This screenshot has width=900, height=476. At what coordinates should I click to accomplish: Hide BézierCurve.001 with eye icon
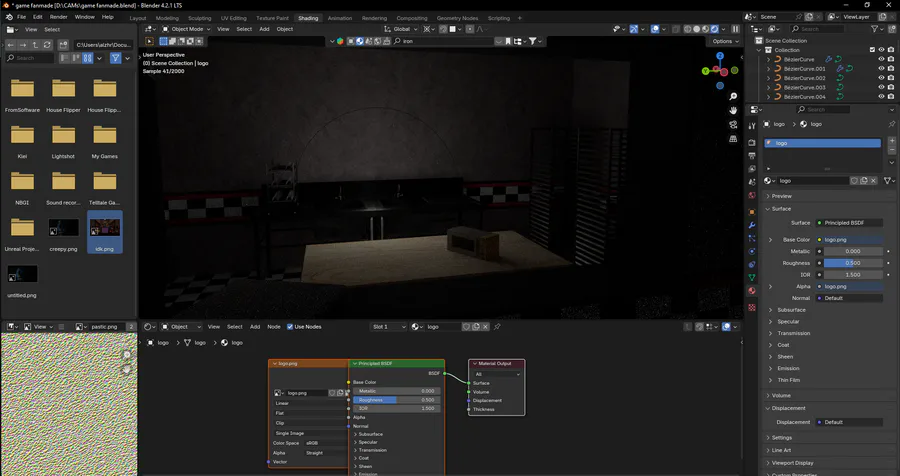pyautogui.click(x=881, y=68)
